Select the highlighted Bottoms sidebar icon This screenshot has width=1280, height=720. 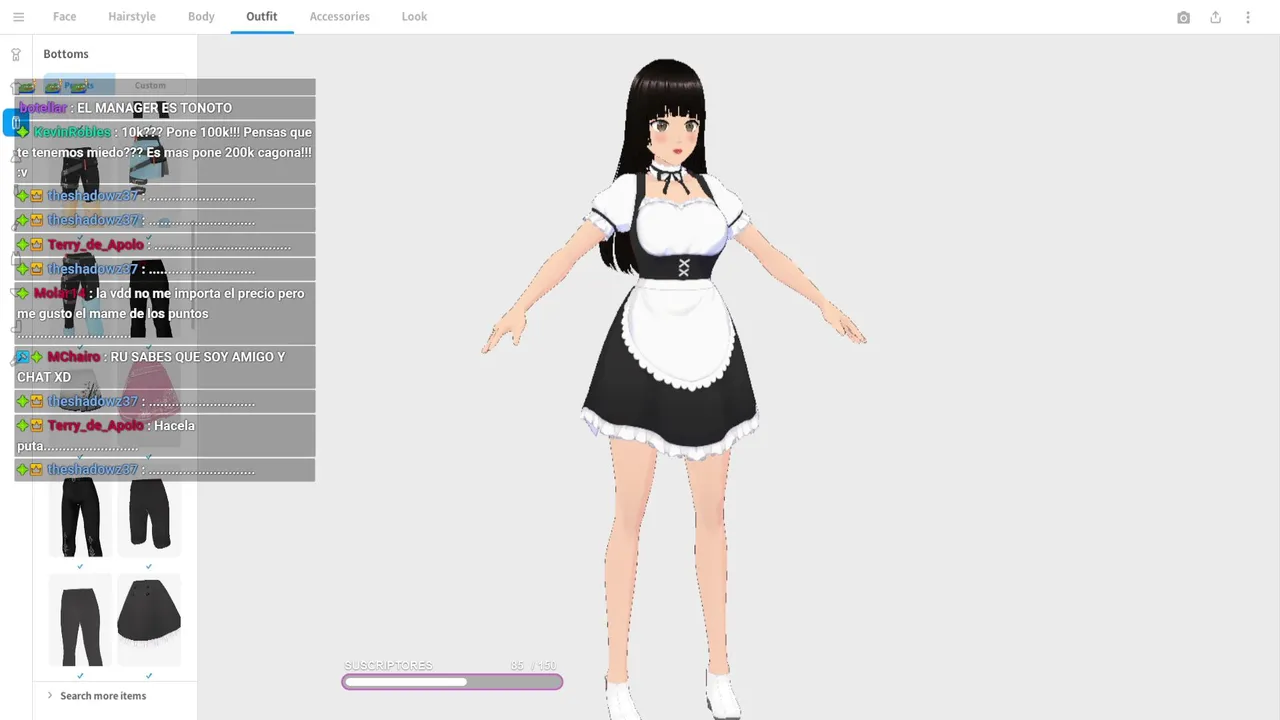pyautogui.click(x=16, y=123)
